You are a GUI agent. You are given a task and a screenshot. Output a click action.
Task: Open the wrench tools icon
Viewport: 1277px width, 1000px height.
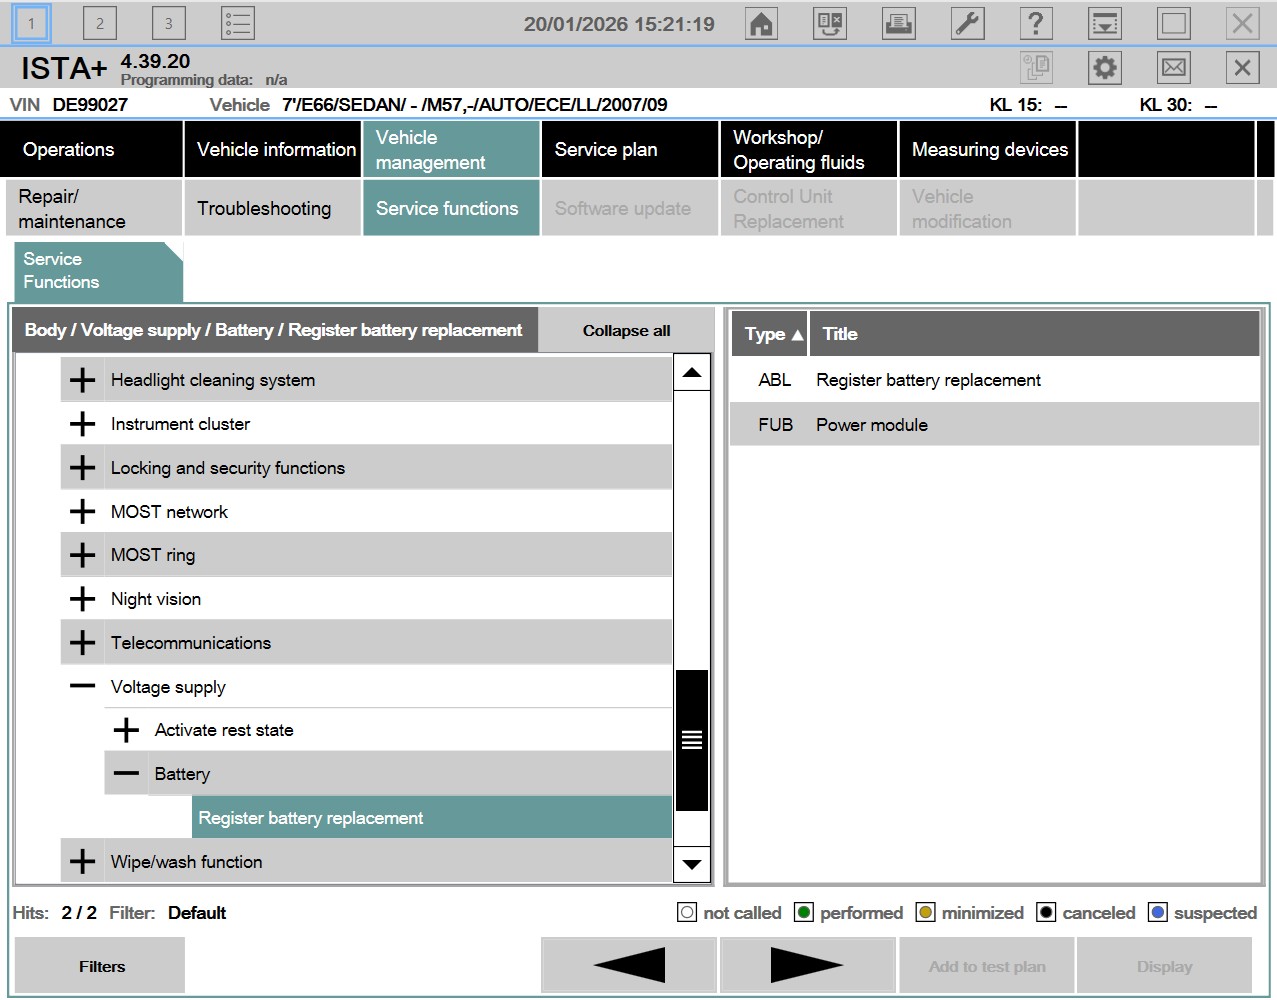point(967,23)
